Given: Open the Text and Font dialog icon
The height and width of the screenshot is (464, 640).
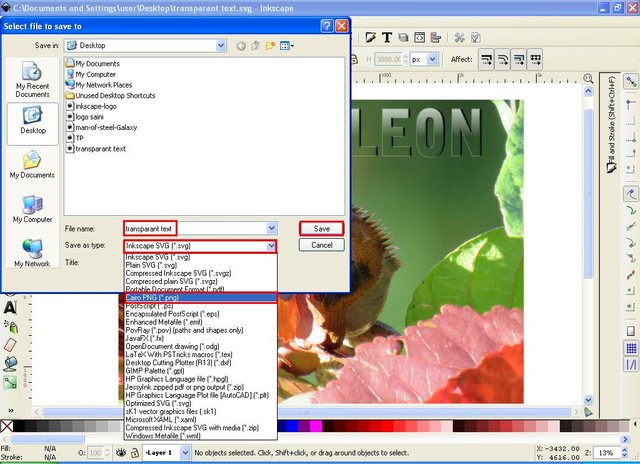Looking at the screenshot, I should [x=387, y=38].
